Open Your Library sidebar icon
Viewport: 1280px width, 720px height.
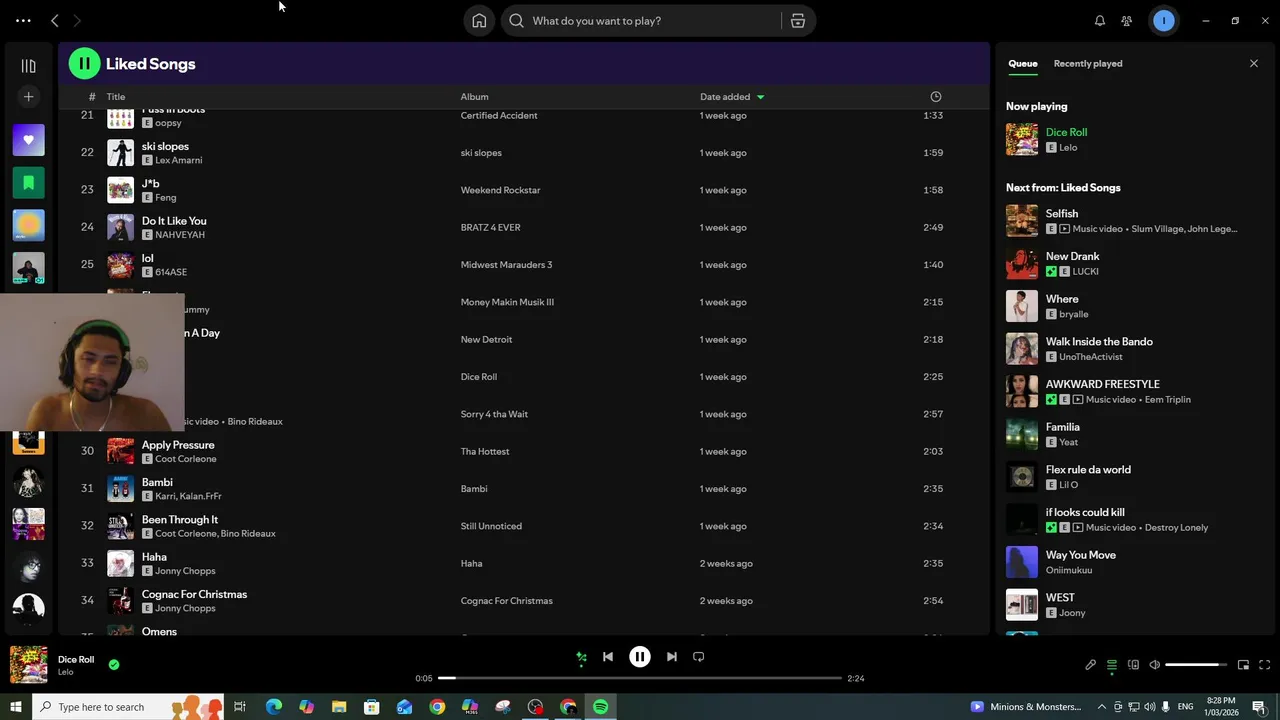coord(28,66)
